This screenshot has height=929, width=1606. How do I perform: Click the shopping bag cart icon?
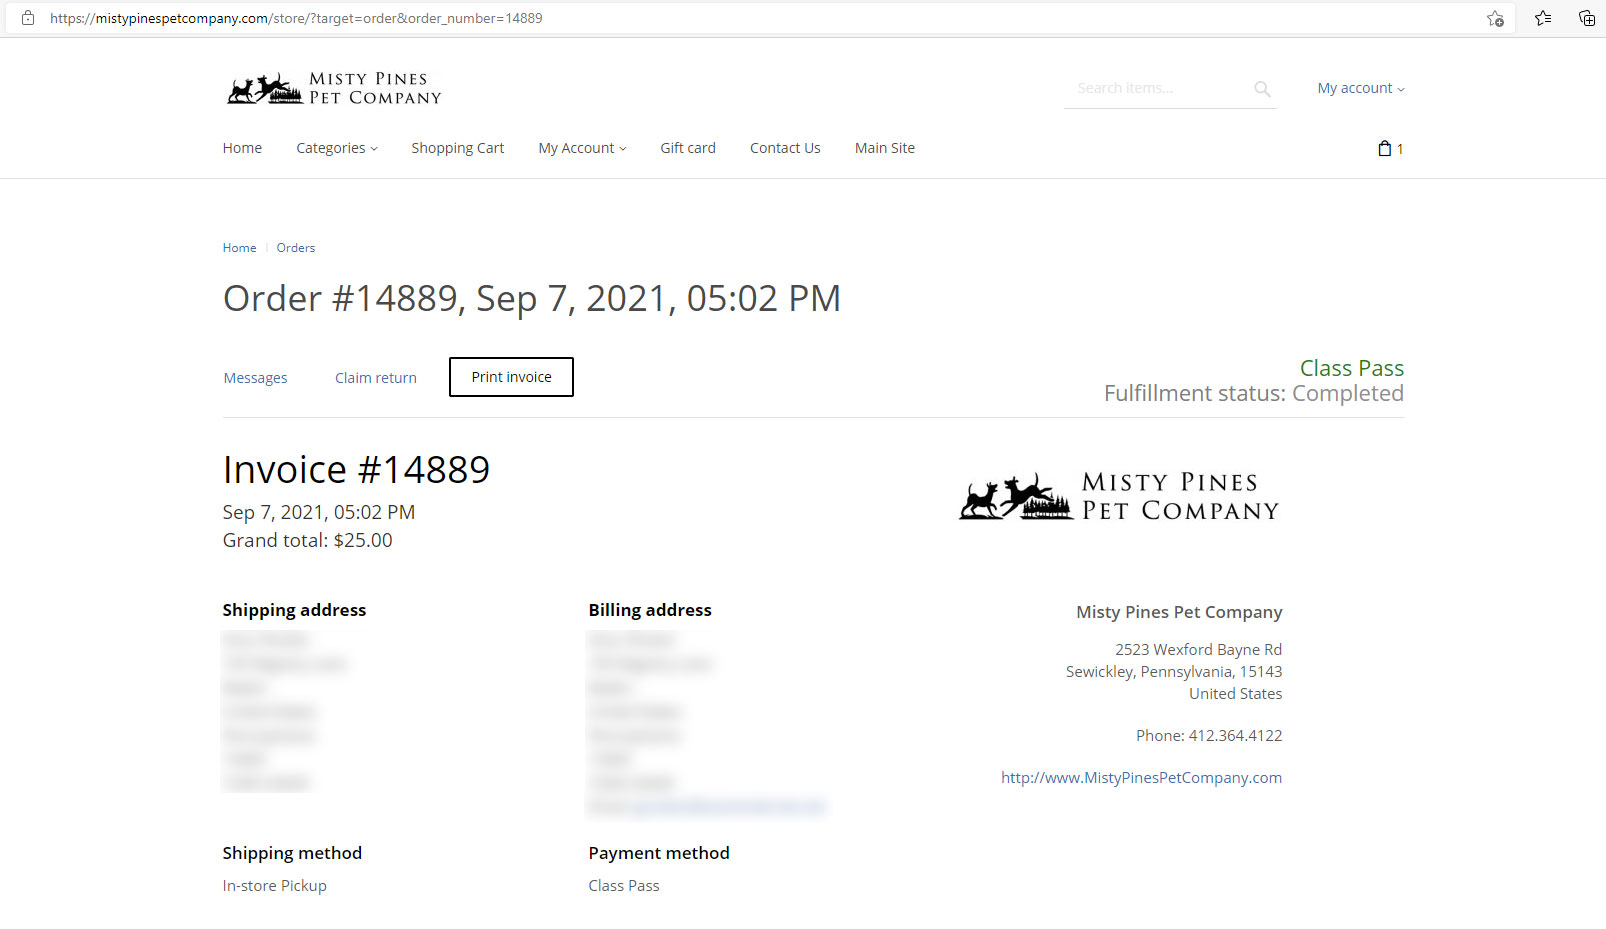[1385, 148]
